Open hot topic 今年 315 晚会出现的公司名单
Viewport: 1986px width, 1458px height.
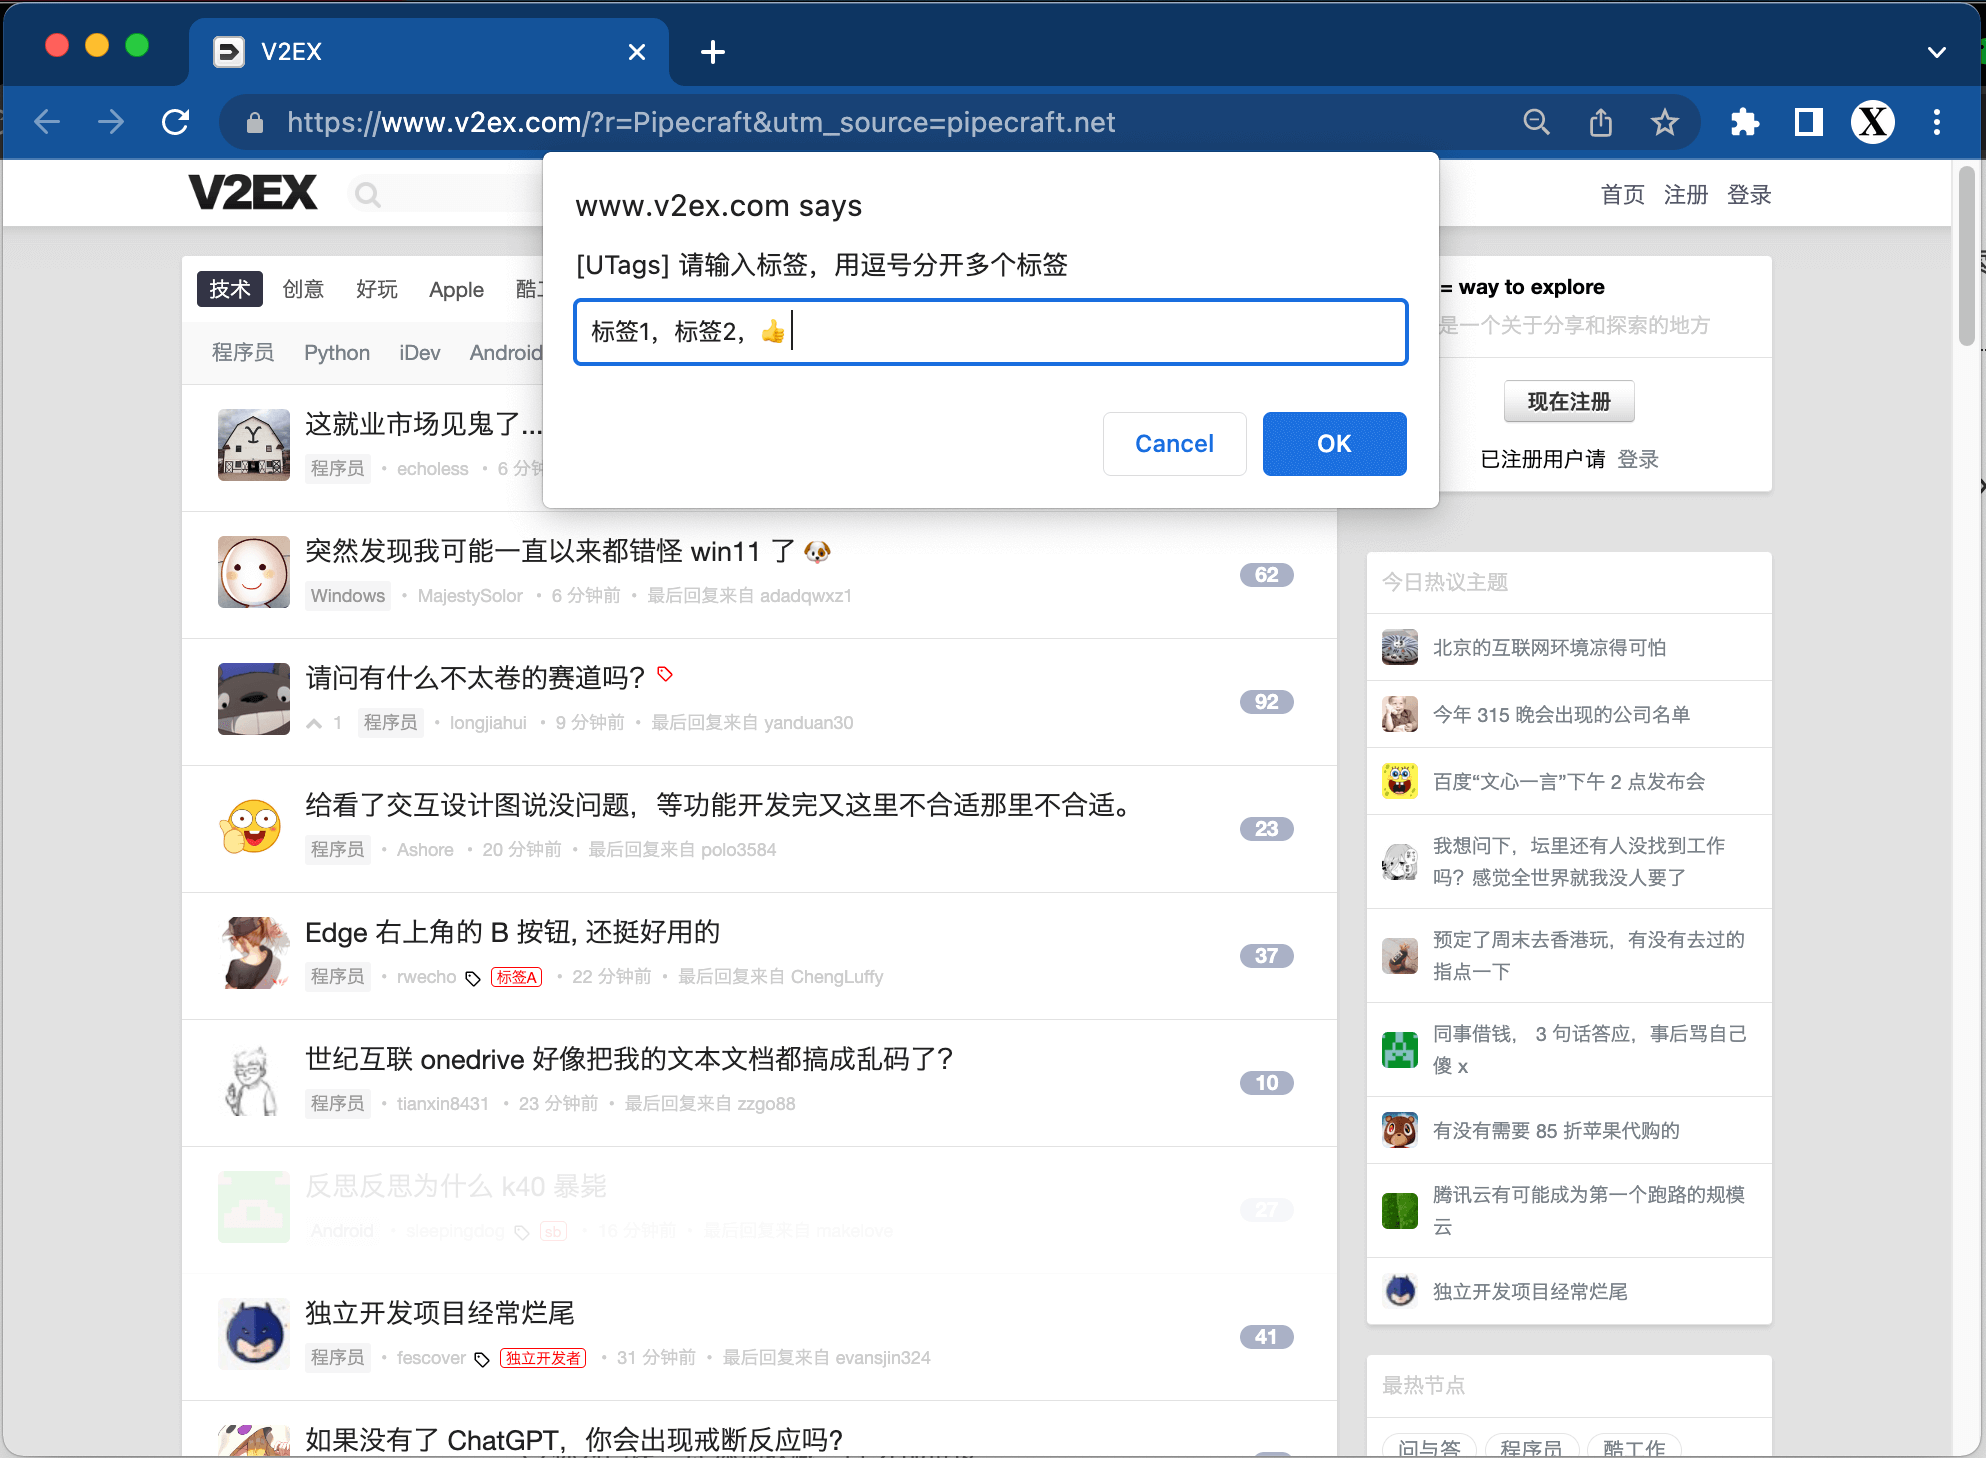1561,715
